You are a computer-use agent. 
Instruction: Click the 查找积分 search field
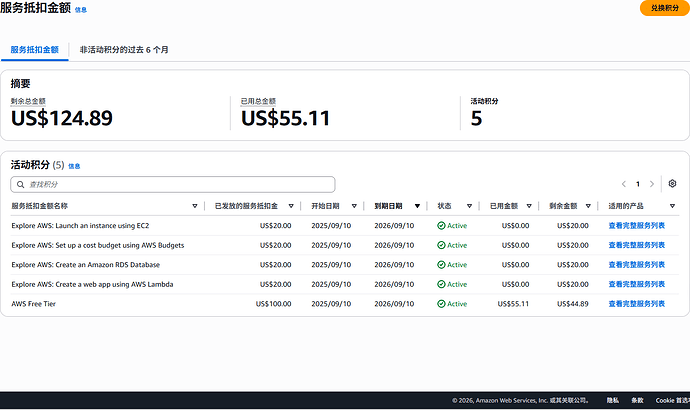point(172,184)
